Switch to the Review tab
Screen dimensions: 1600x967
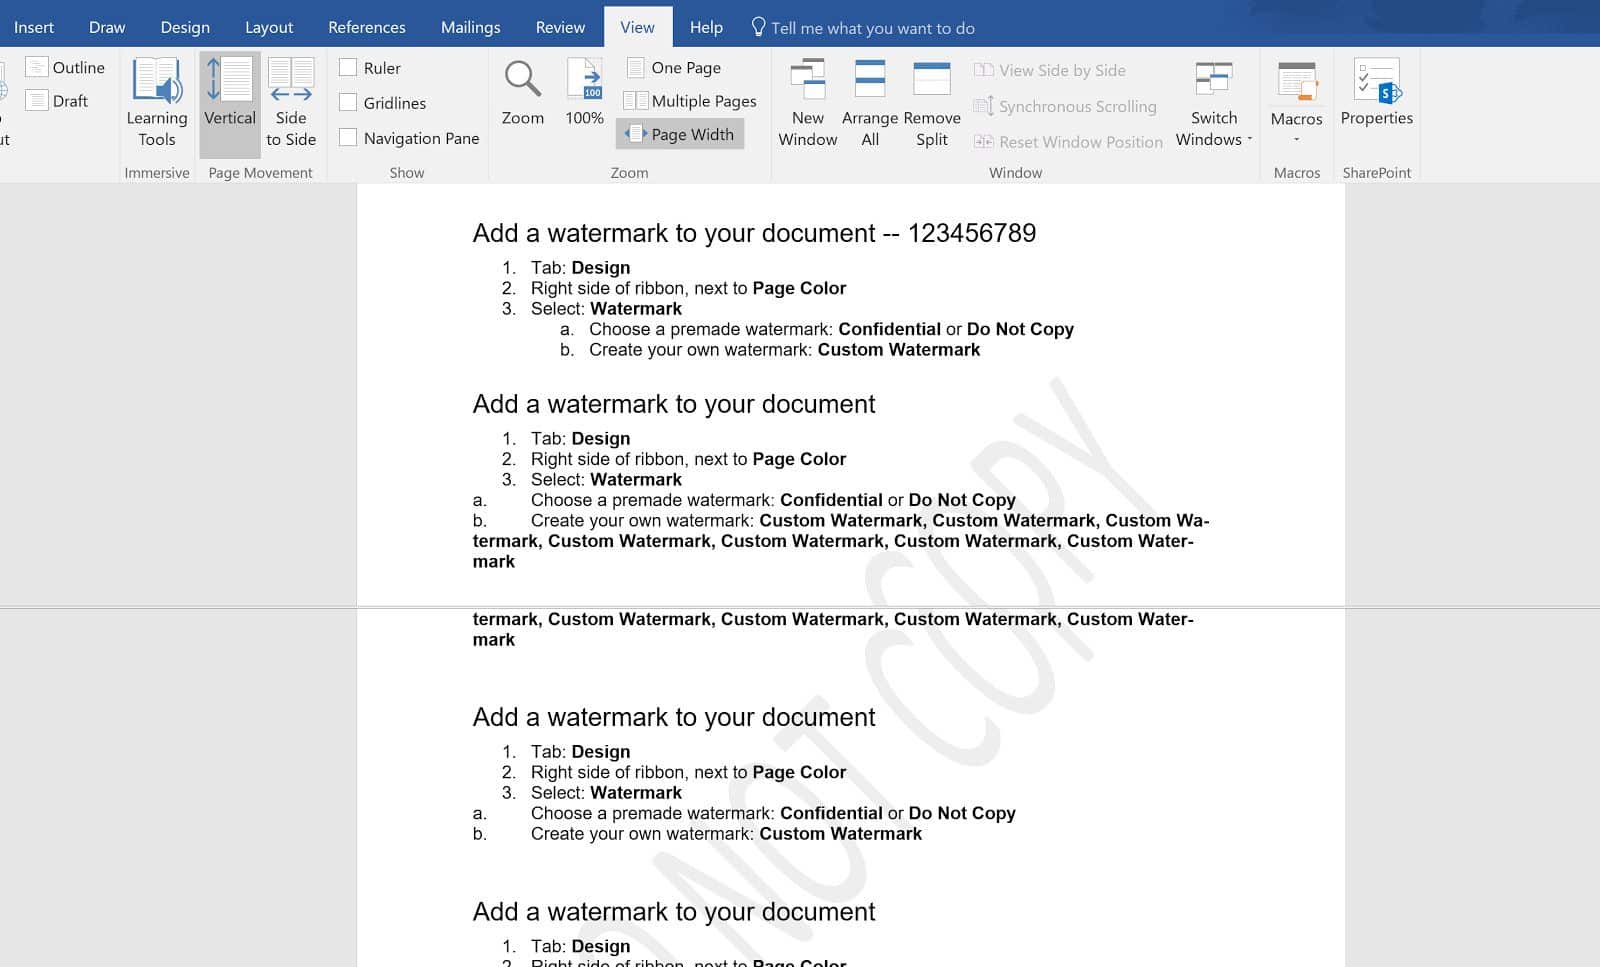pos(559,27)
